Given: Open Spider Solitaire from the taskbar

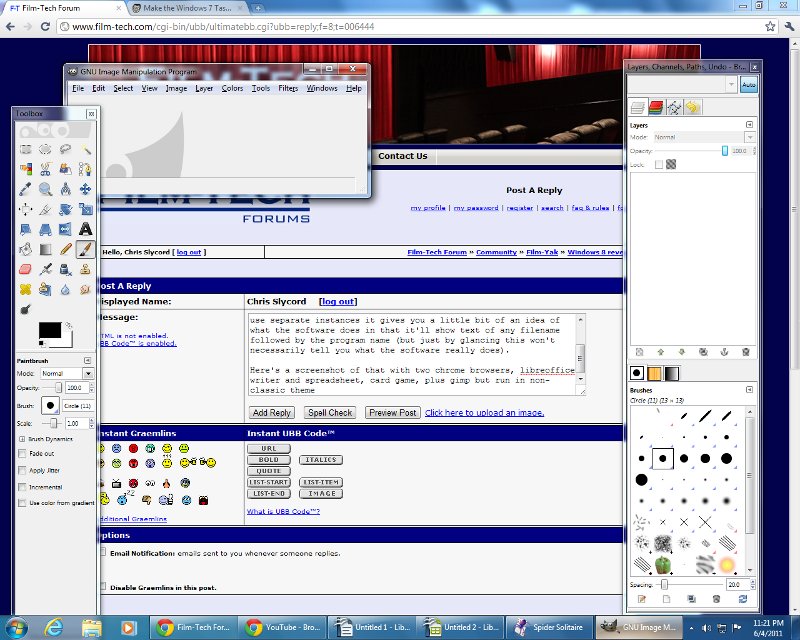Looking at the screenshot, I should 550,627.
